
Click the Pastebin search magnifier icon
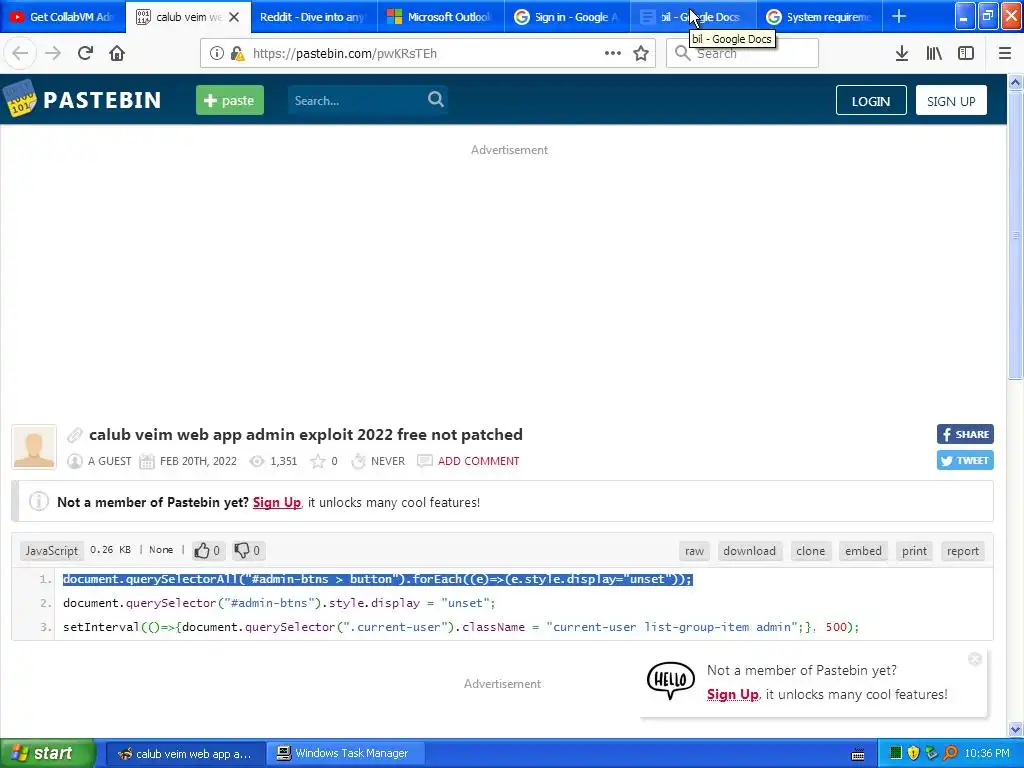pyautogui.click(x=436, y=99)
